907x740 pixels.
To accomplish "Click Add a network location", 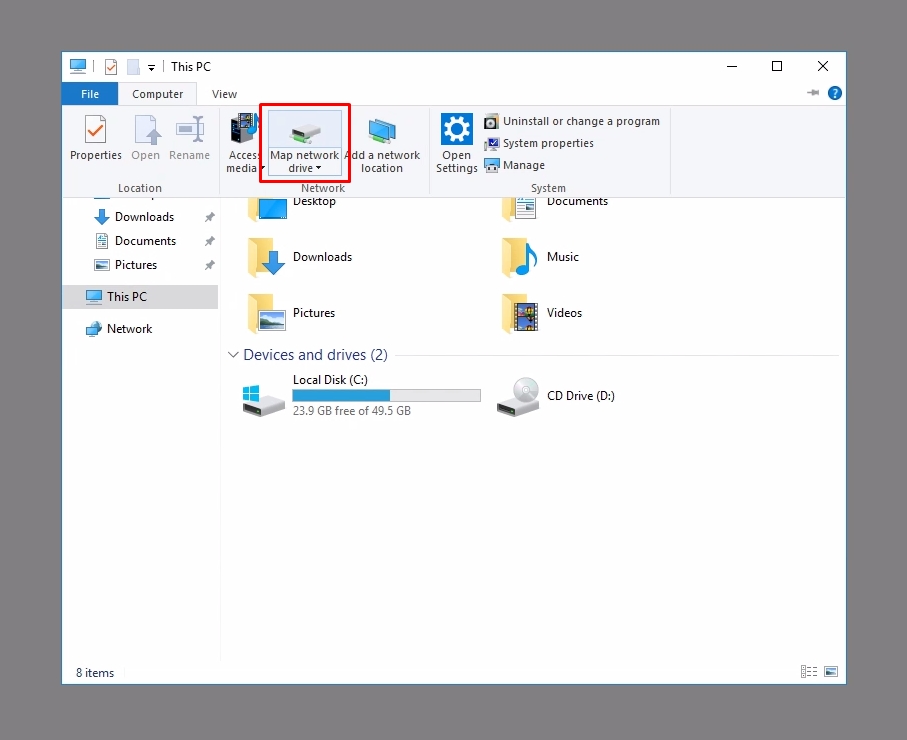I will click(382, 143).
